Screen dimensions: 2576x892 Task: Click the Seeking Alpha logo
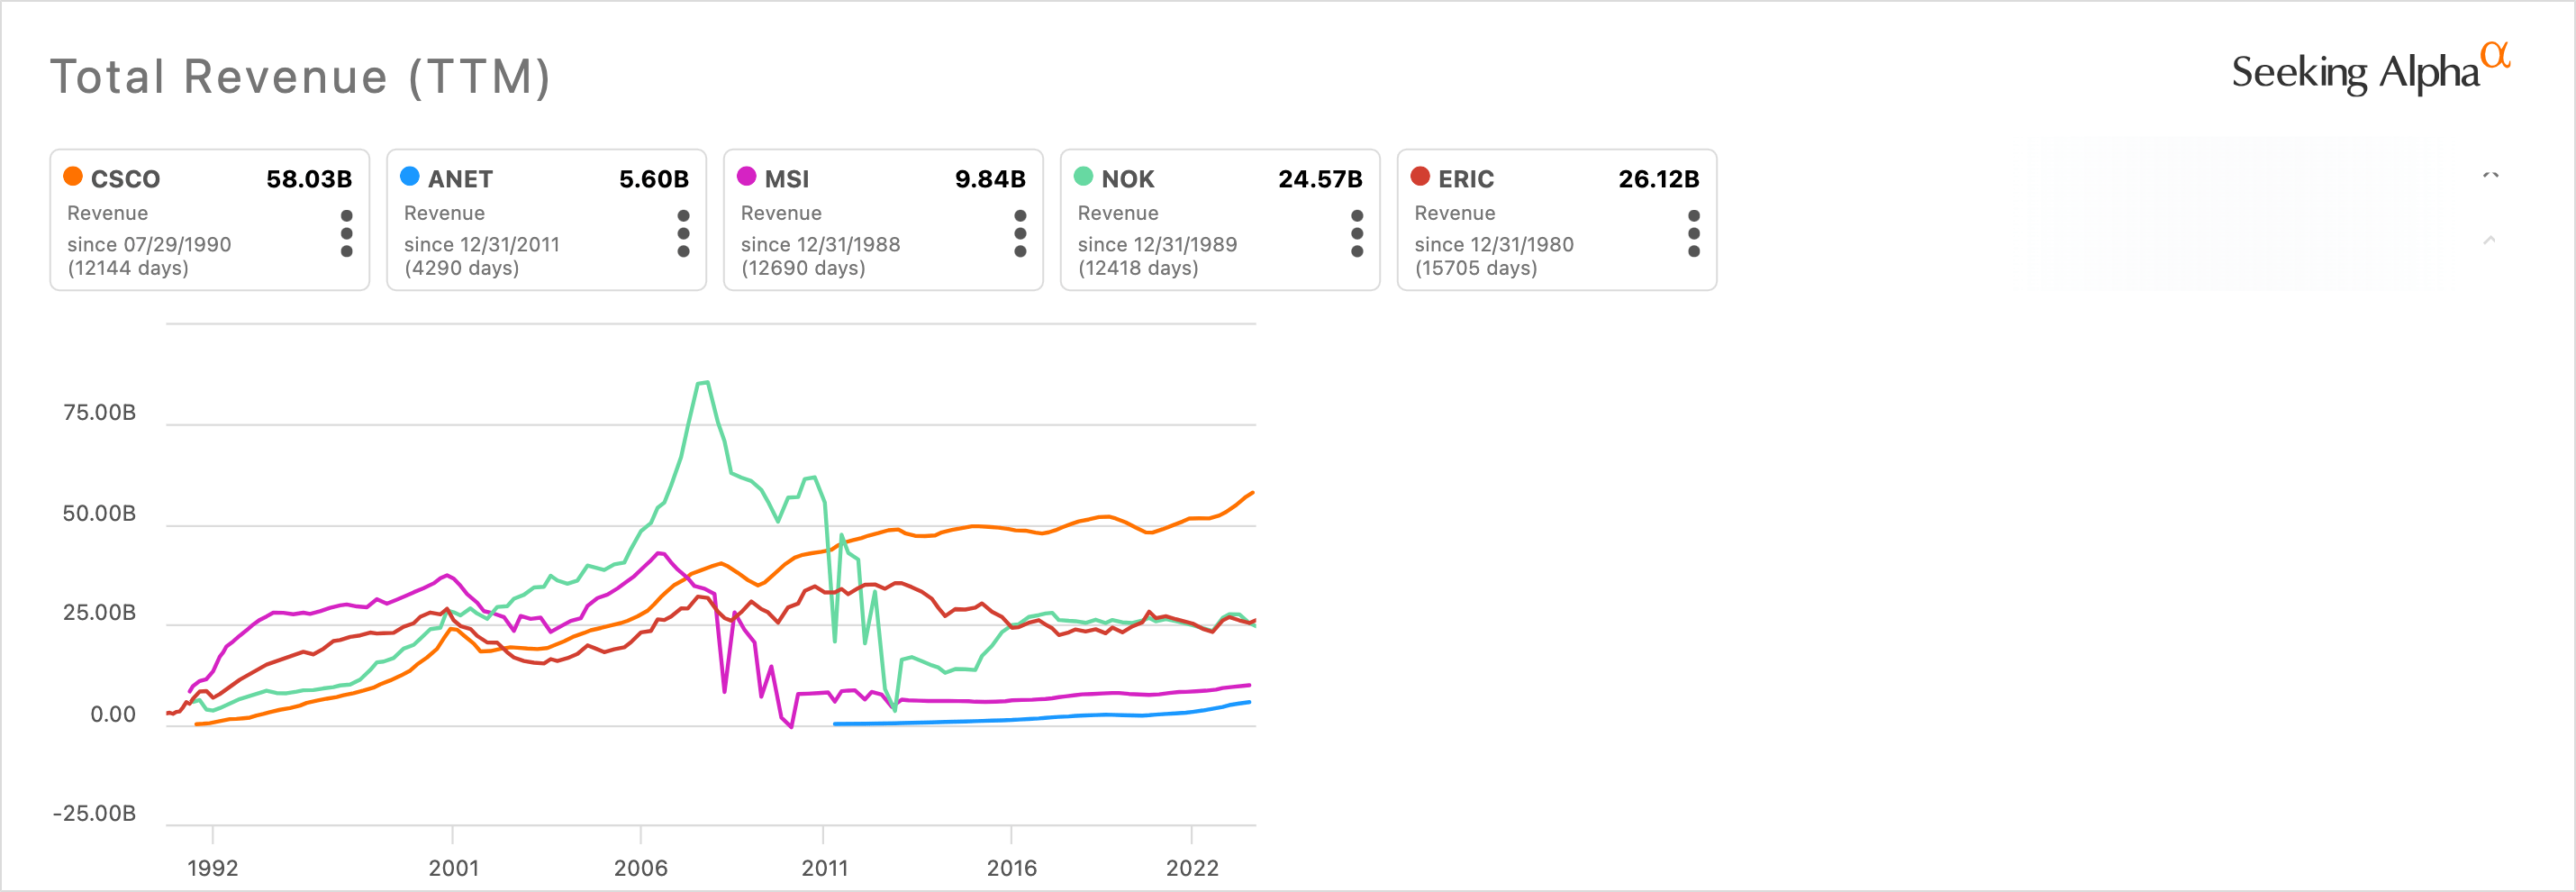pyautogui.click(x=2369, y=70)
